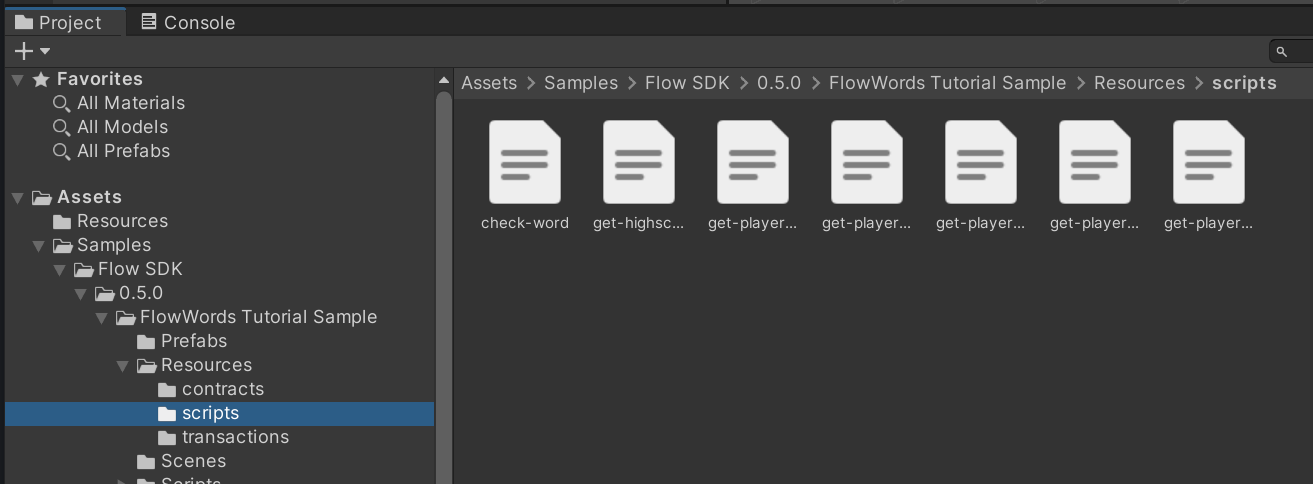The image size is (1313, 484).
Task: Open the plus create-asset dropdown
Action: 32,51
